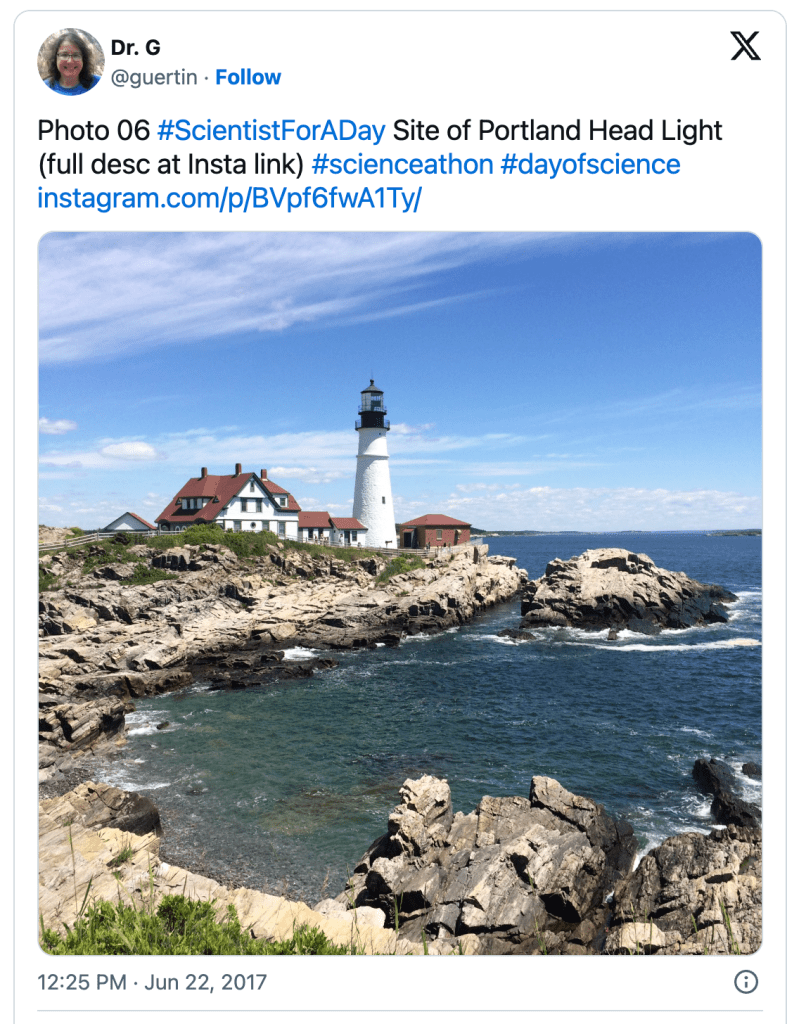The width and height of the screenshot is (806, 1024).
Task: Visit the instagram.com/p/BVpf6fwA1Ty/ link
Action: (x=230, y=198)
